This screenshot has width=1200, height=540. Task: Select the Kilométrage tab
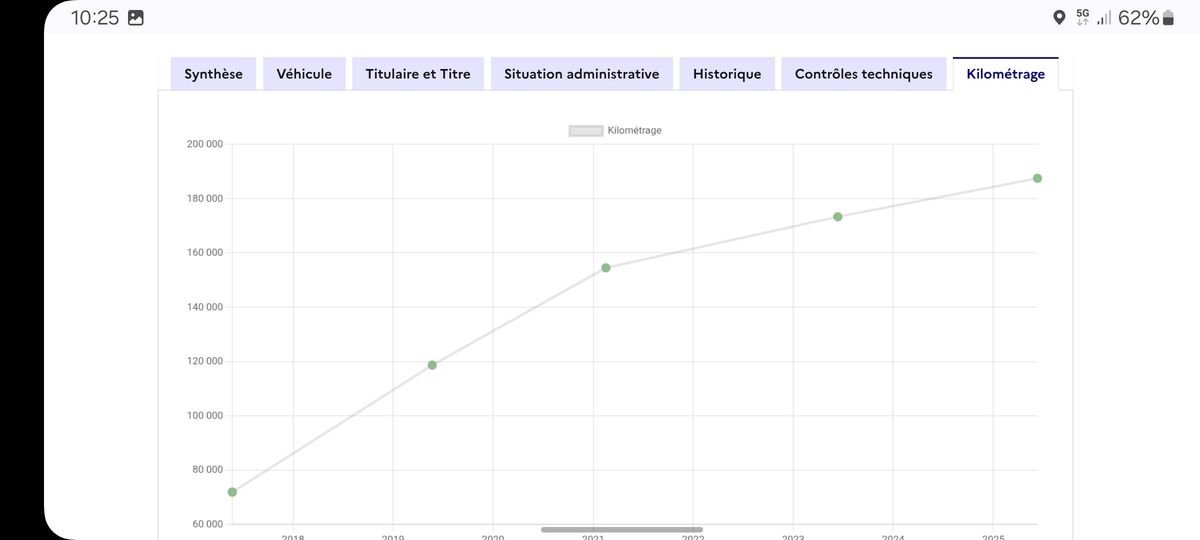(x=1005, y=74)
